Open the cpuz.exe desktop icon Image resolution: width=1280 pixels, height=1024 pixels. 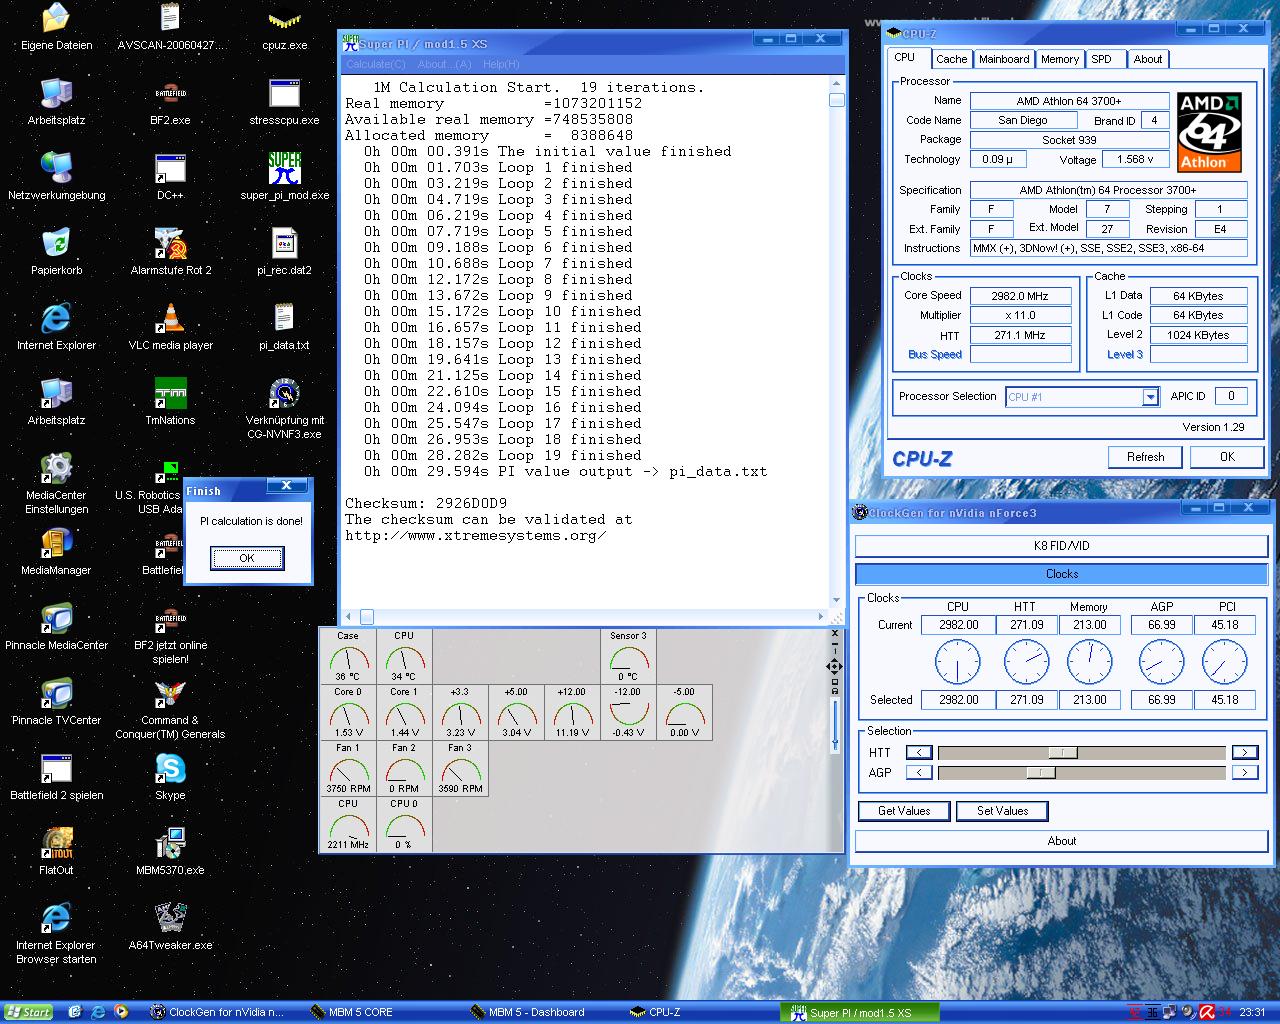click(285, 28)
